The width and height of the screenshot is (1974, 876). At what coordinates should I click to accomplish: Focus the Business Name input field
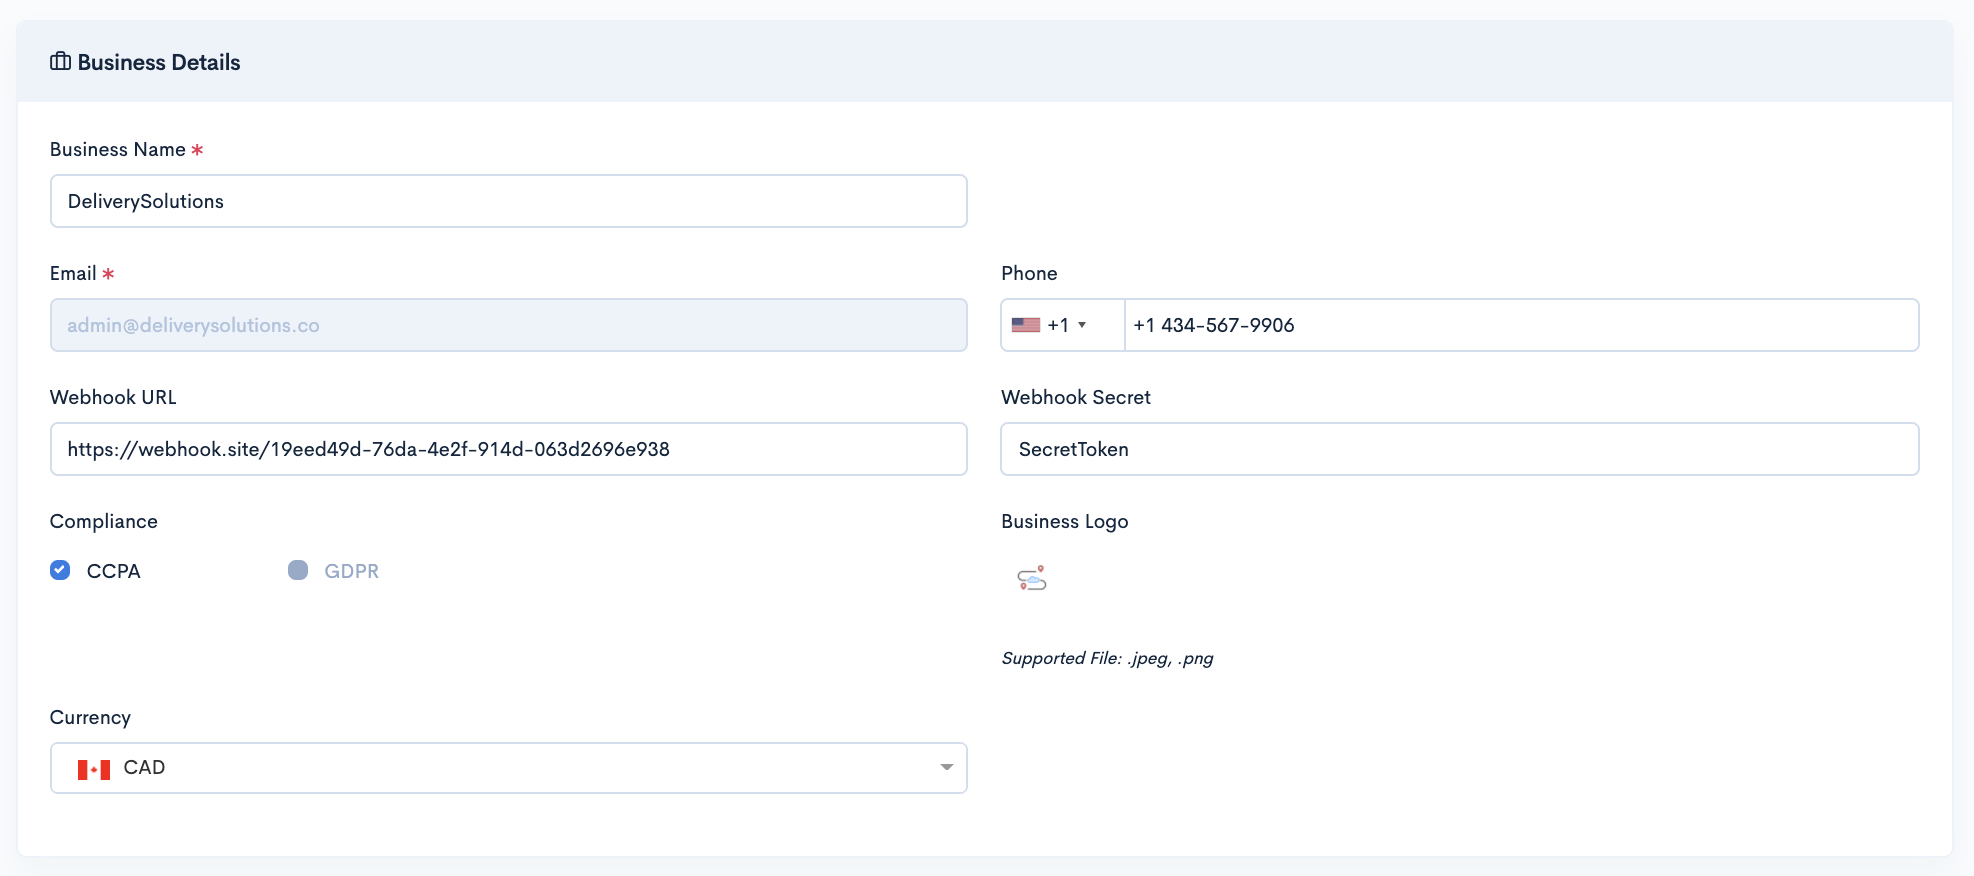509,201
